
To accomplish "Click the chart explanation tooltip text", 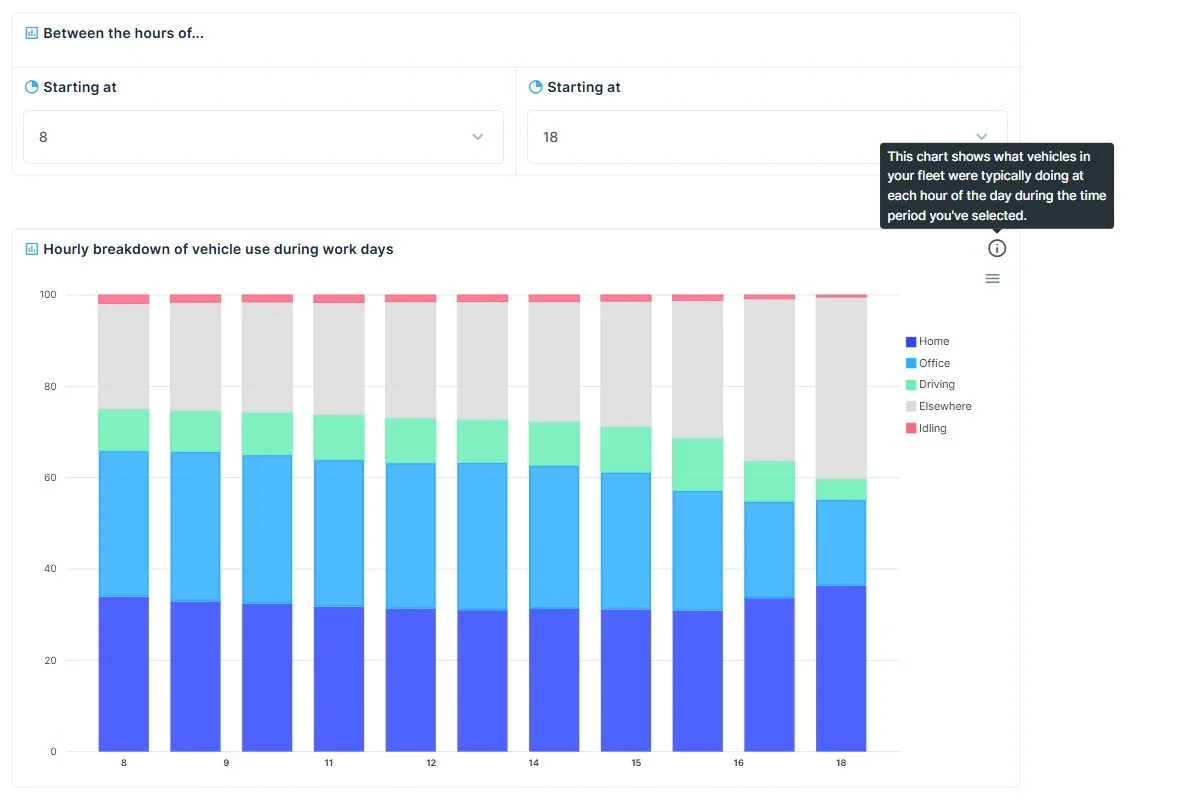I will (x=996, y=185).
